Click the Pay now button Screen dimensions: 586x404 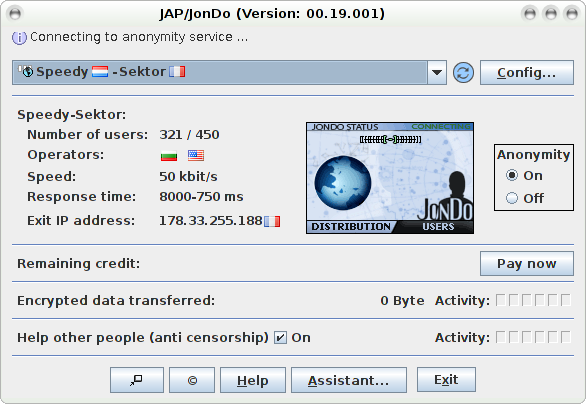527,263
